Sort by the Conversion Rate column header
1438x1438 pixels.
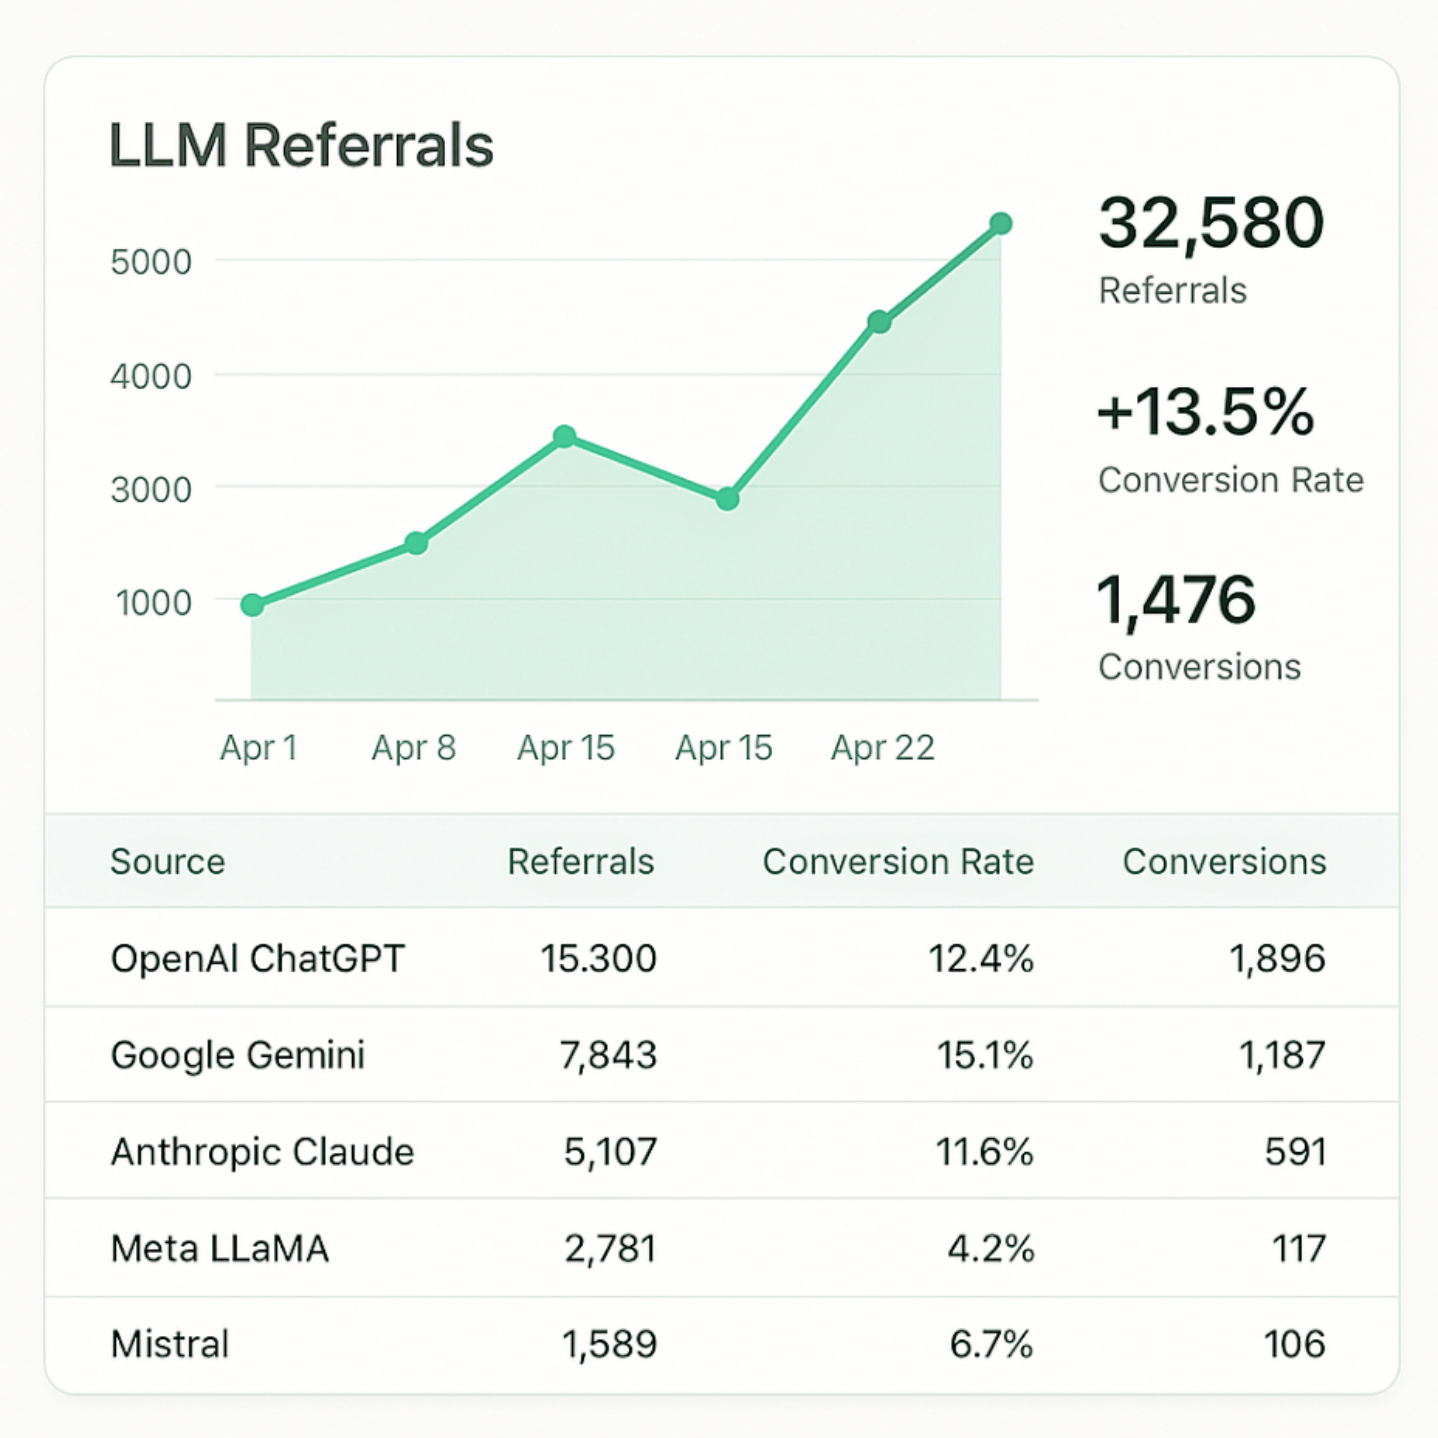click(x=898, y=862)
